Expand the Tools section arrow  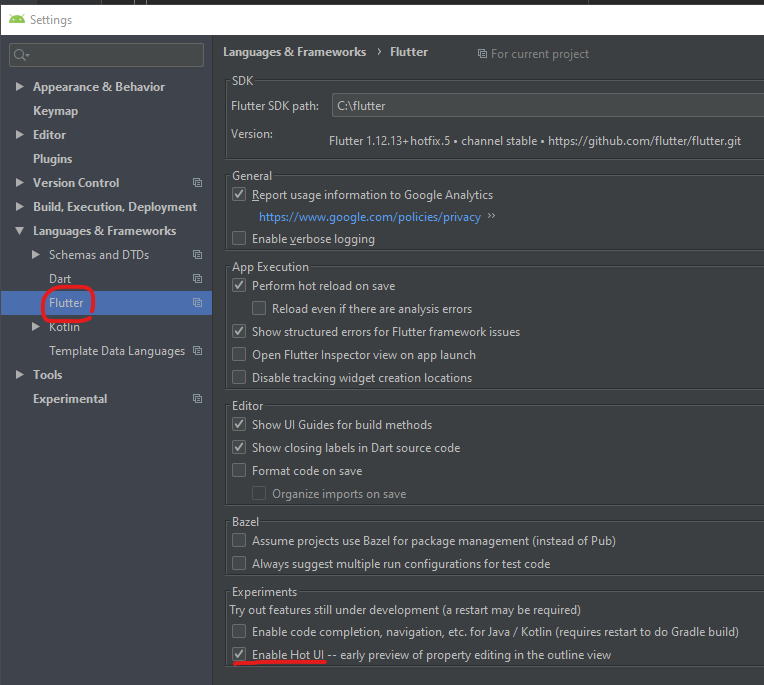[19, 375]
